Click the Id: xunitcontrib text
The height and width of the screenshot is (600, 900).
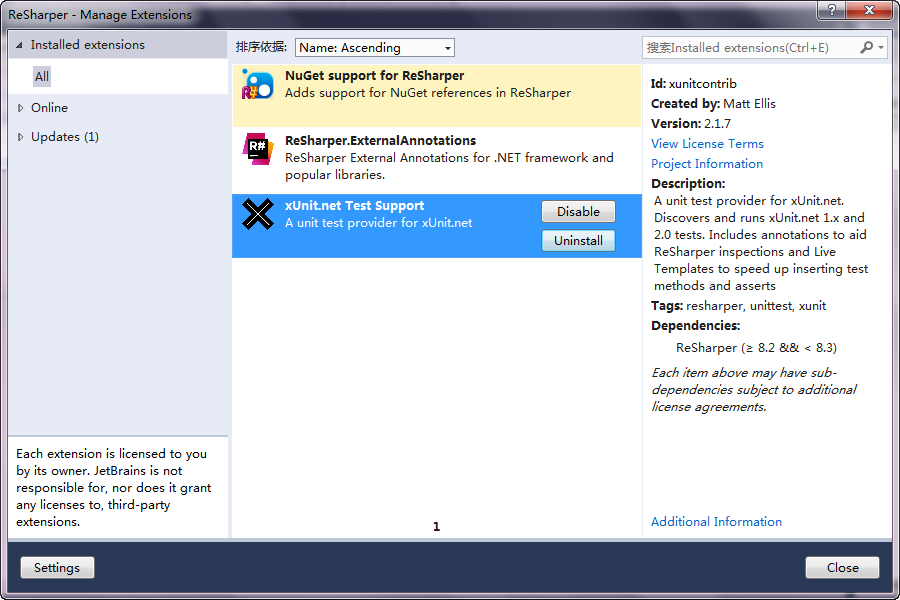693,84
